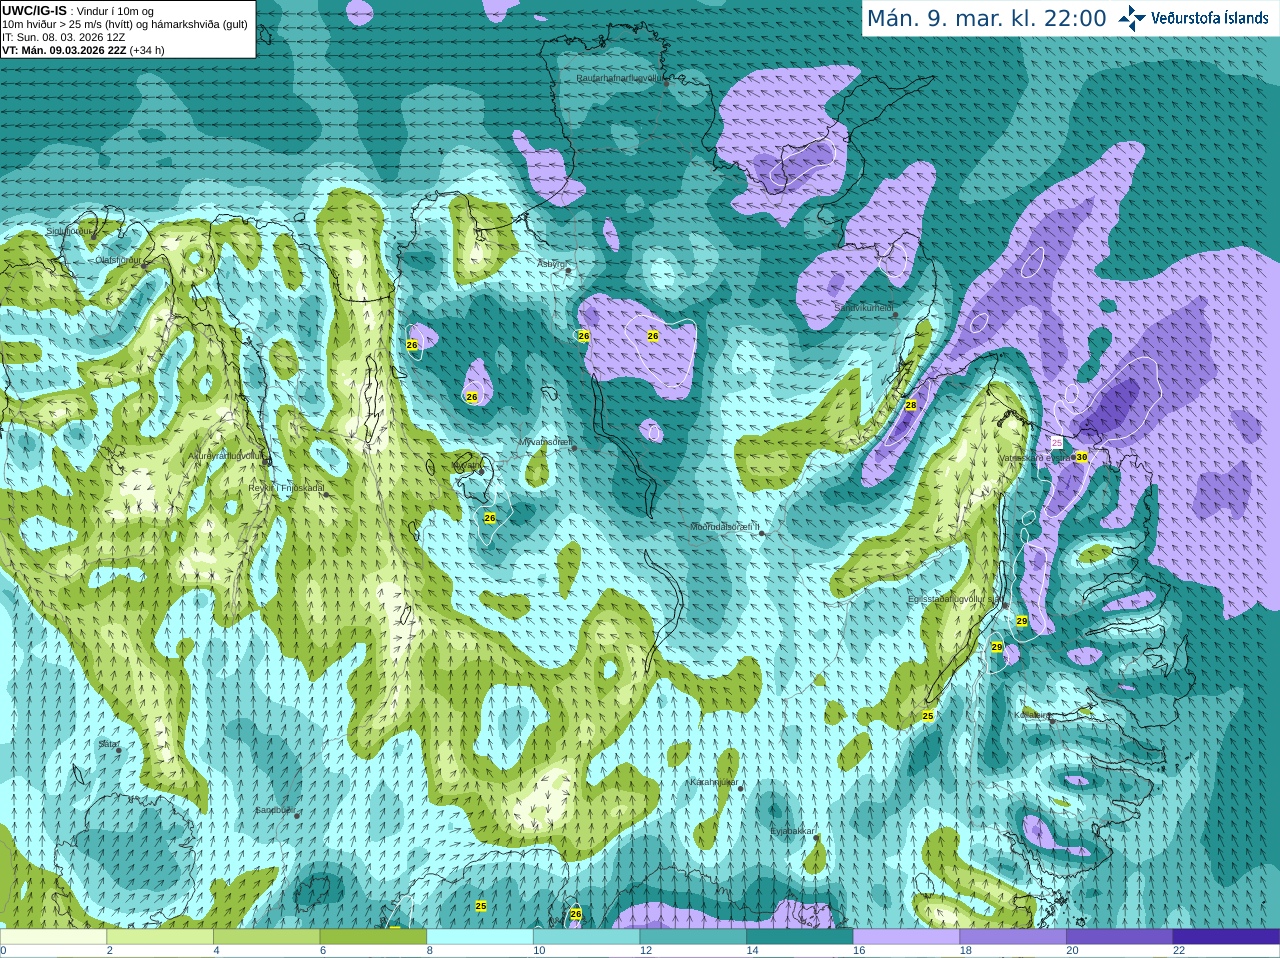This screenshot has width=1280, height=958.
Task: Click the Veðurstofa Íslands name text
Action: point(1210,18)
